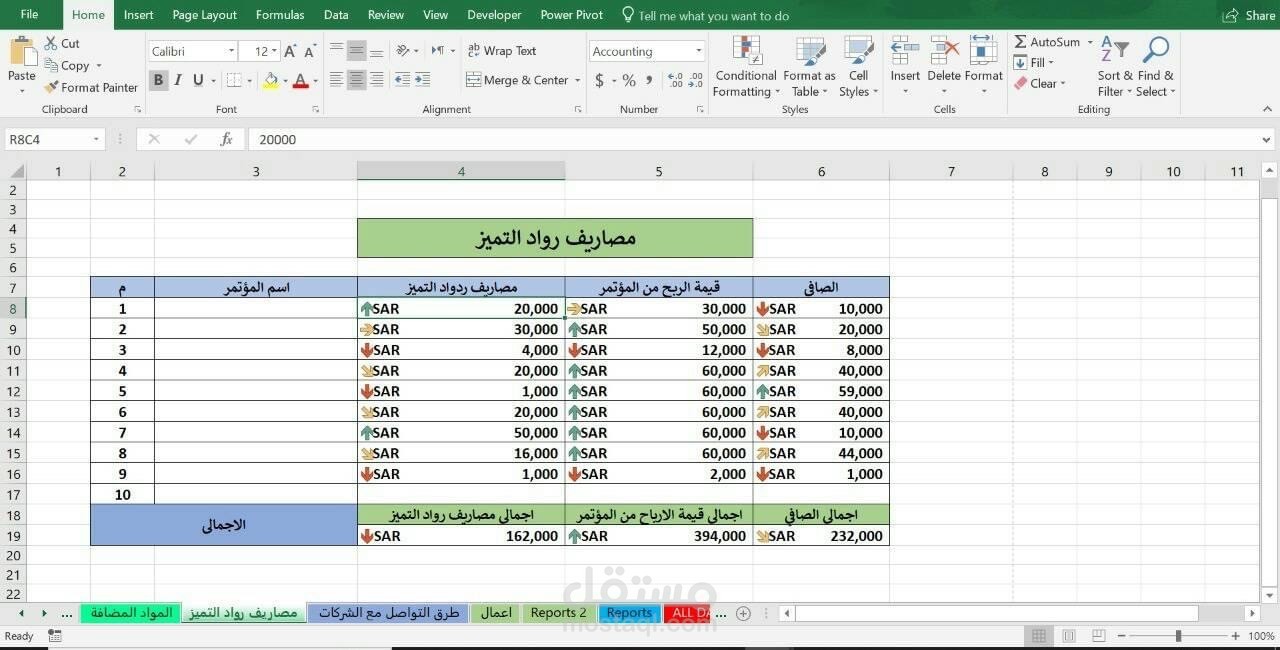Toggle italic formatting
1280x650 pixels.
coord(177,80)
